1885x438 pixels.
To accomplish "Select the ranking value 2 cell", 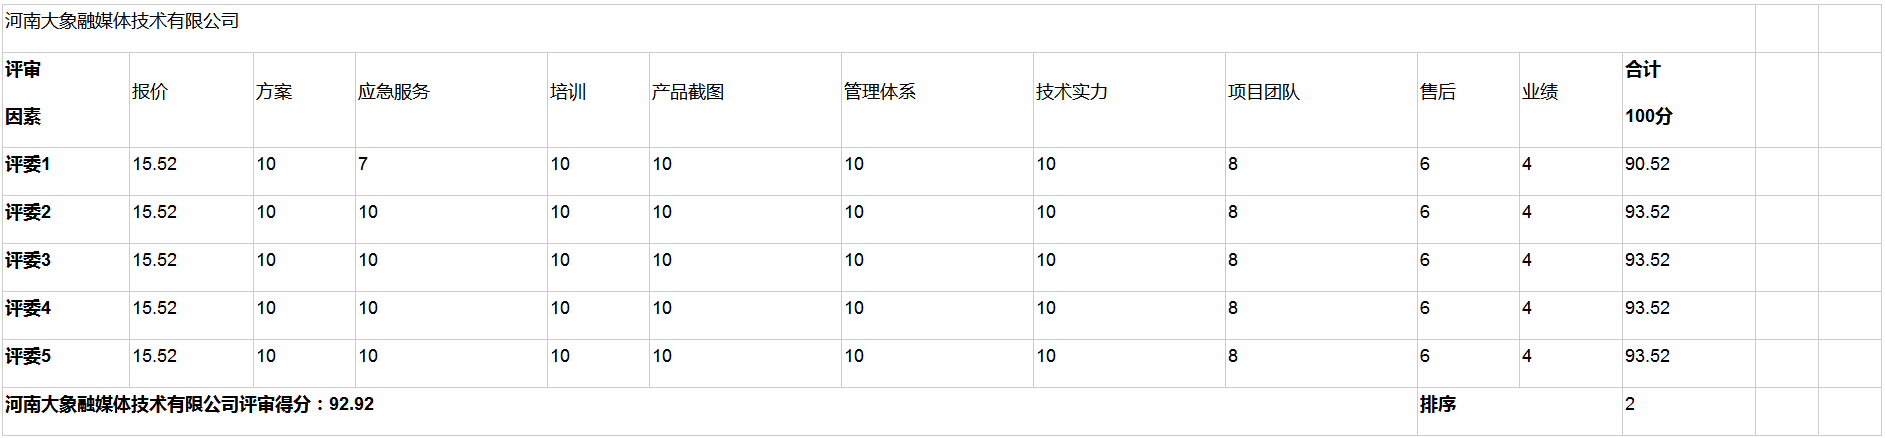I will point(1630,405).
